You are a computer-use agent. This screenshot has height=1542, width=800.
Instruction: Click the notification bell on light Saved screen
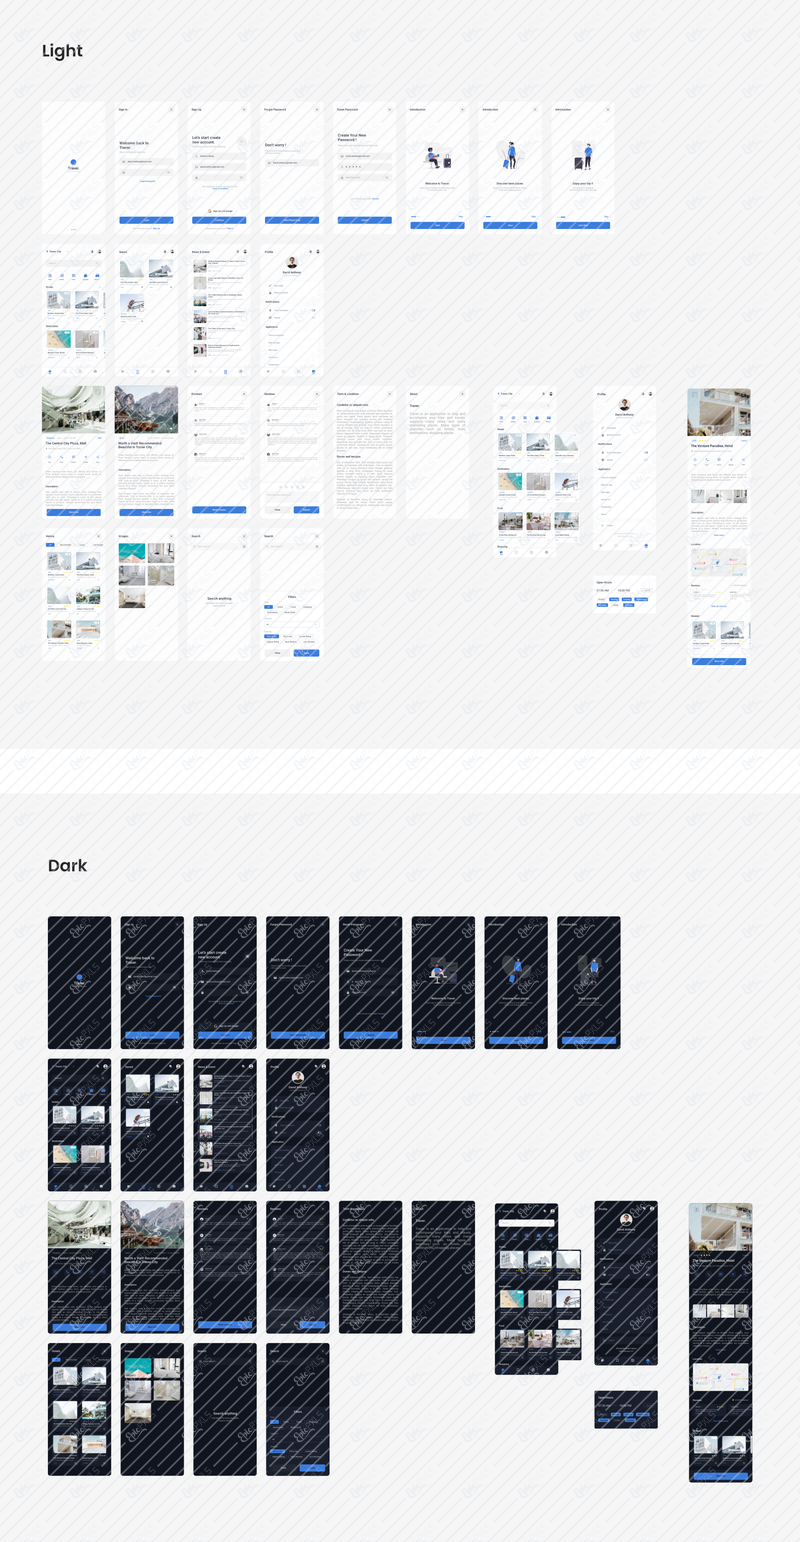pos(164,252)
